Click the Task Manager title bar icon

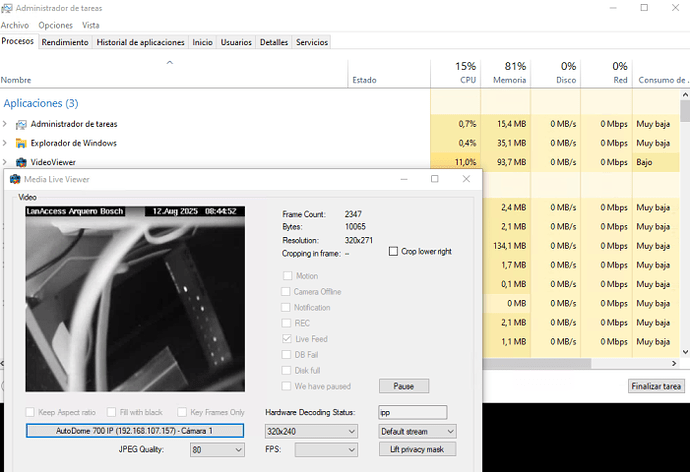point(8,8)
